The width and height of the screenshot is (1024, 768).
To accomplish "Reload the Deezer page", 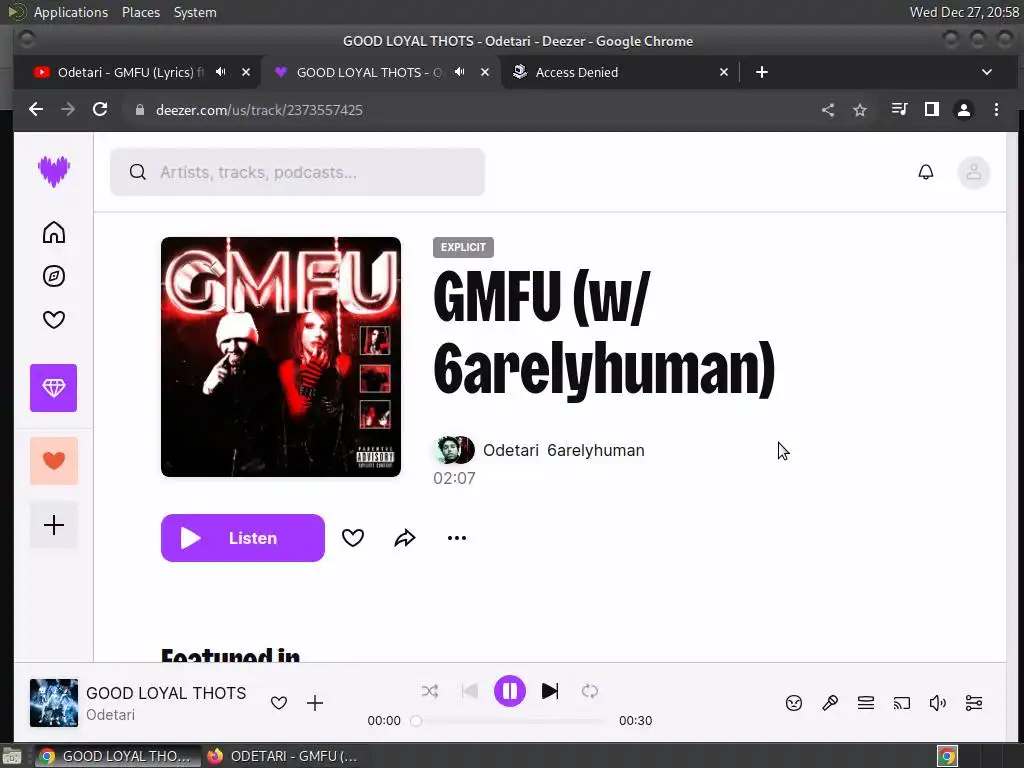I will (x=100, y=110).
